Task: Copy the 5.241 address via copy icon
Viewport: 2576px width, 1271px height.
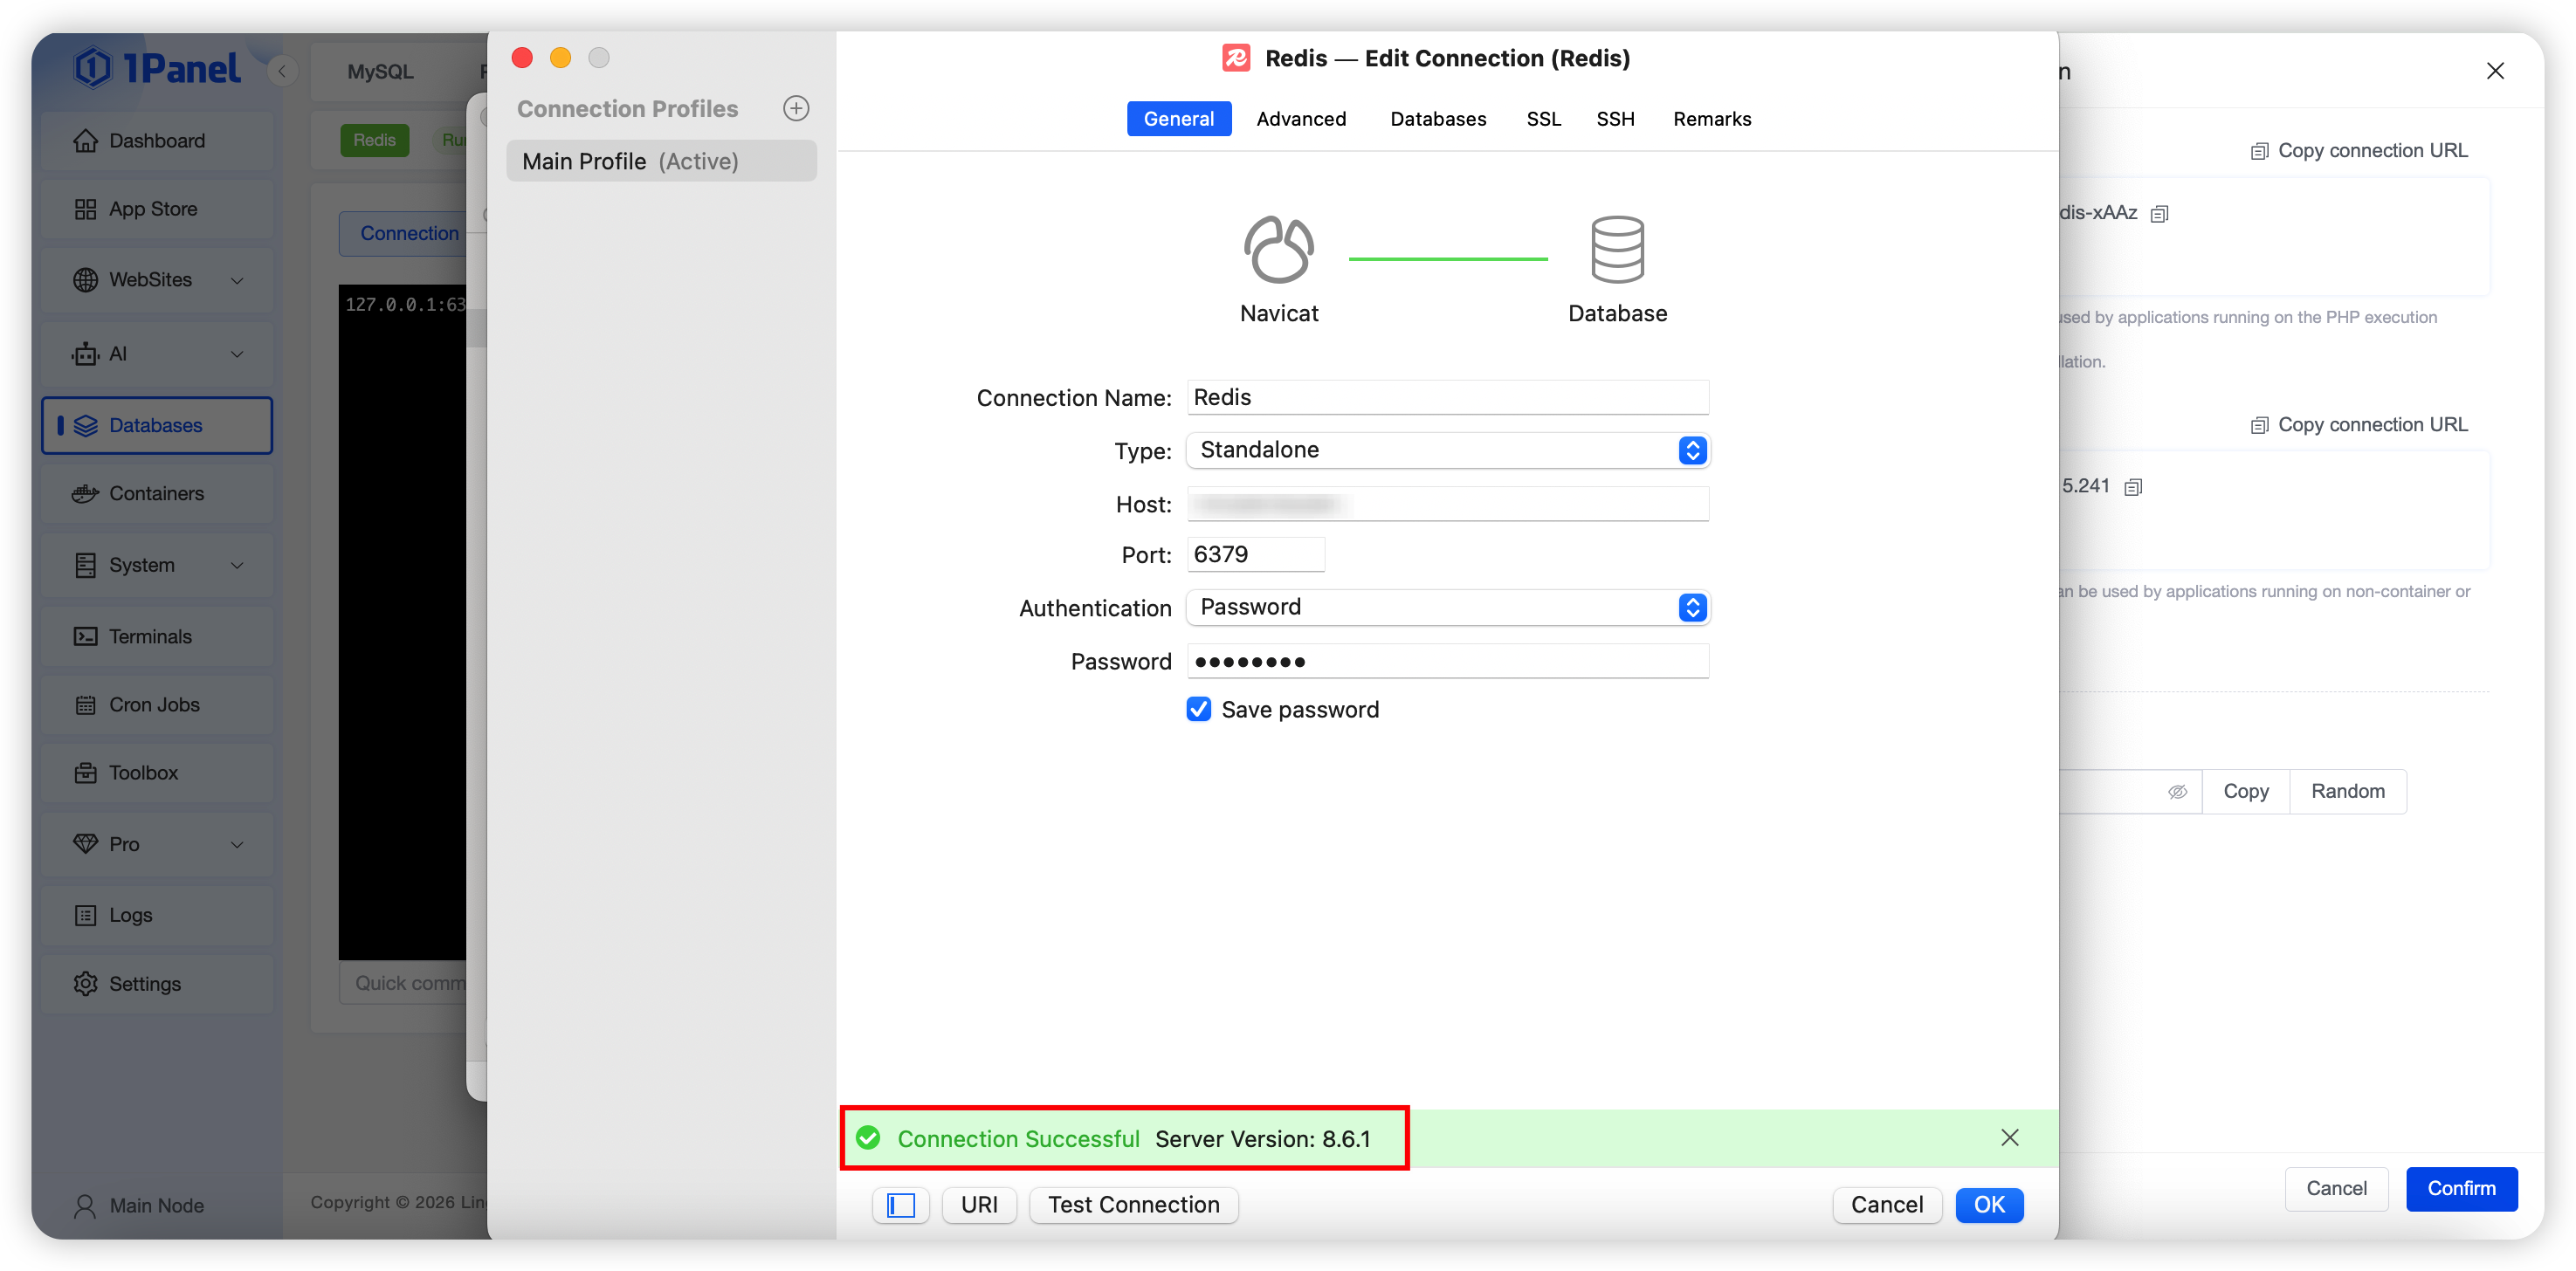Action: [2133, 487]
